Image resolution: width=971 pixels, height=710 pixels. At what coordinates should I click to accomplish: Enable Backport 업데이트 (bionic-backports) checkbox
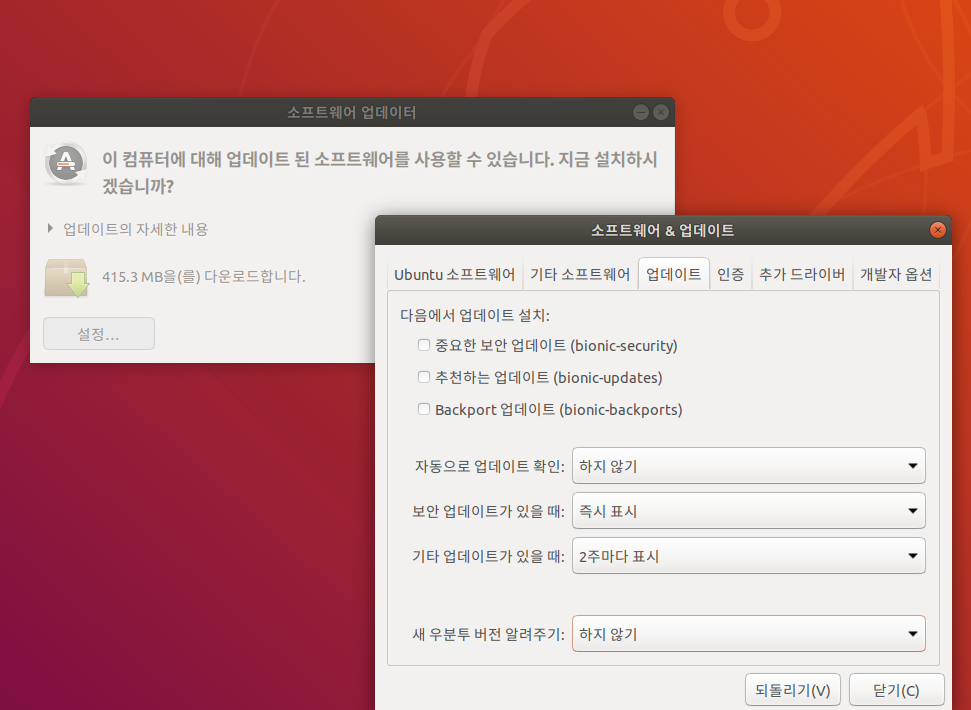pos(424,409)
